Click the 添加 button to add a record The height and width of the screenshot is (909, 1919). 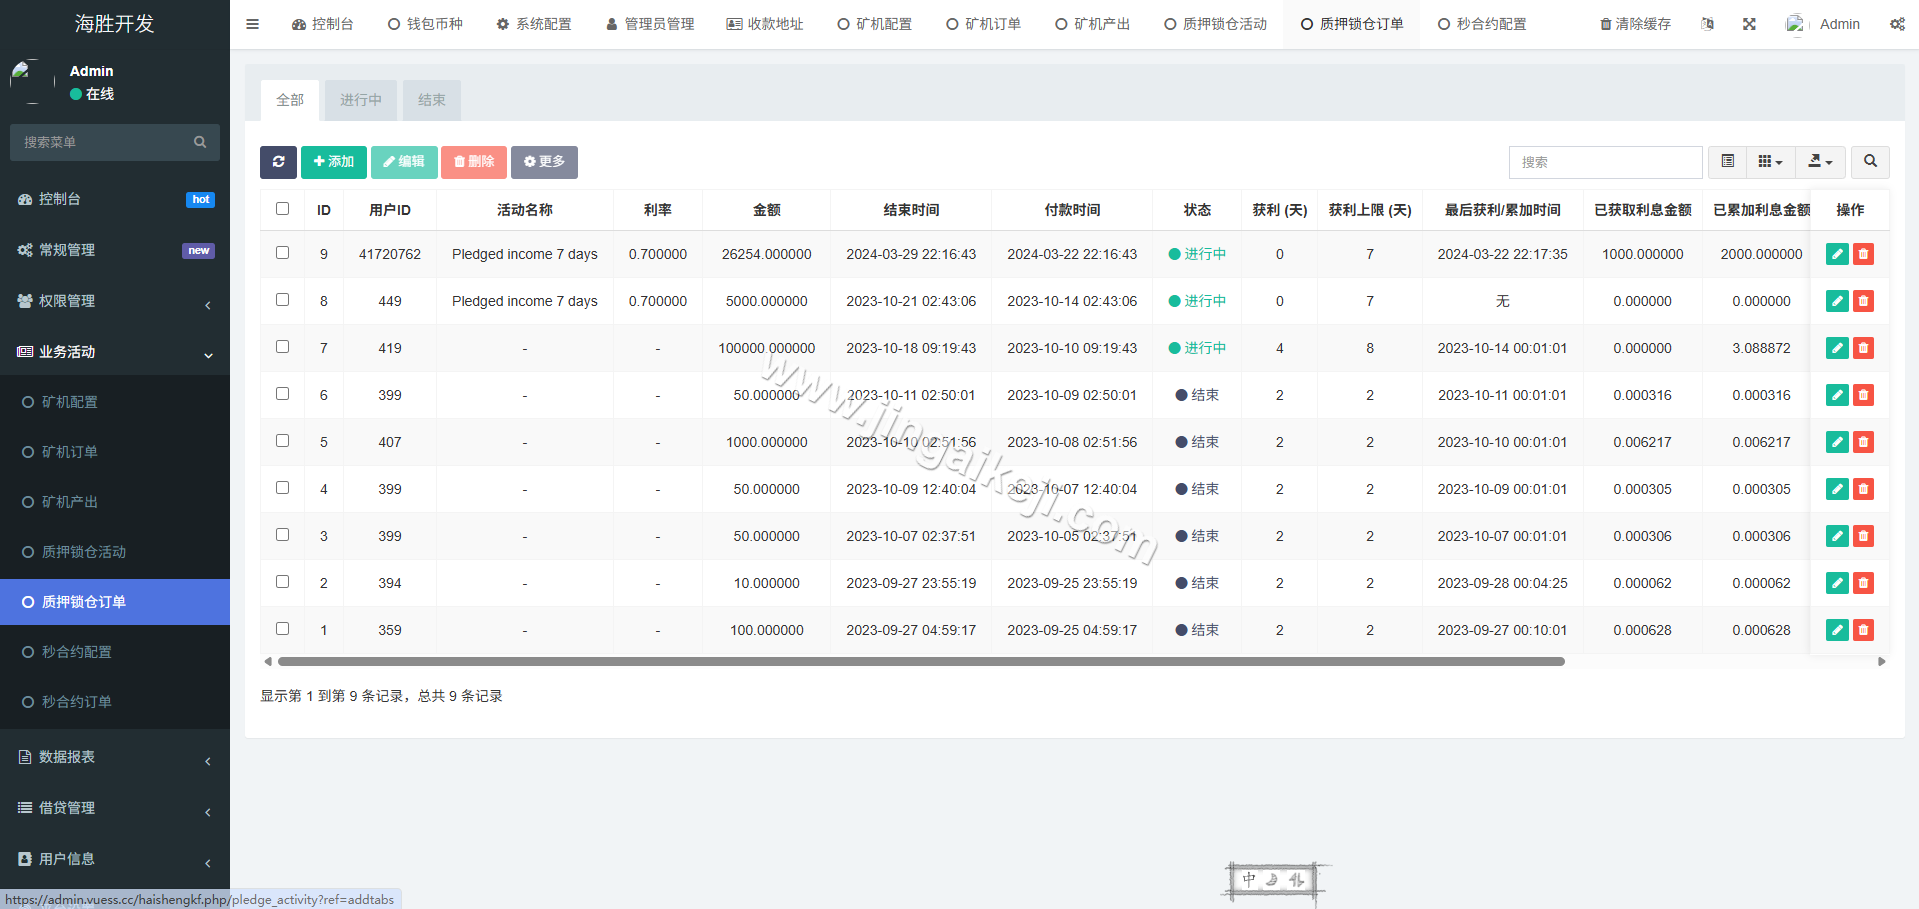pyautogui.click(x=333, y=161)
